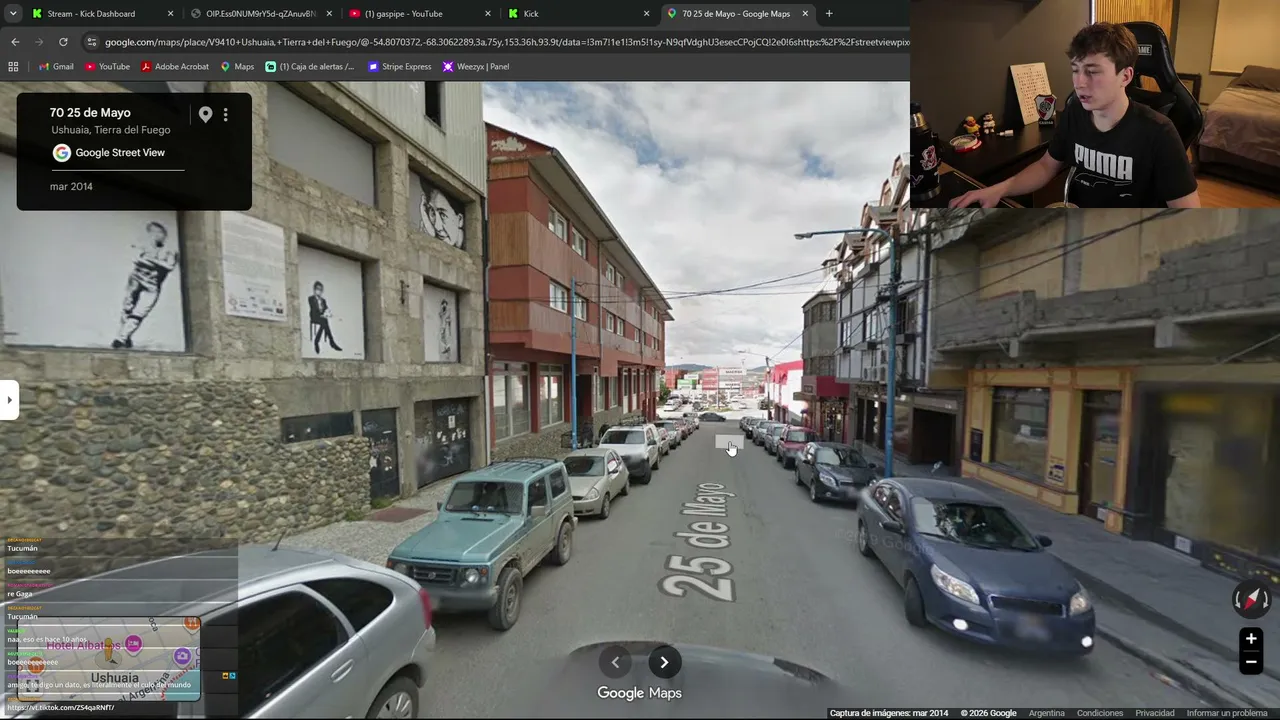Click the 70 25 de Mayo address title
Viewport: 1280px width, 720px height.
(x=90, y=113)
